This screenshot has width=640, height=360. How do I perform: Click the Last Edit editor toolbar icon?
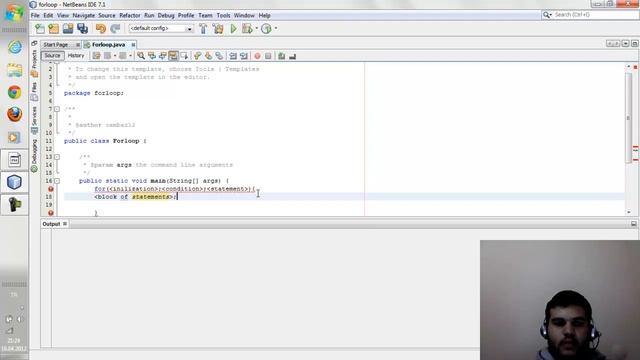pyautogui.click(x=96, y=56)
